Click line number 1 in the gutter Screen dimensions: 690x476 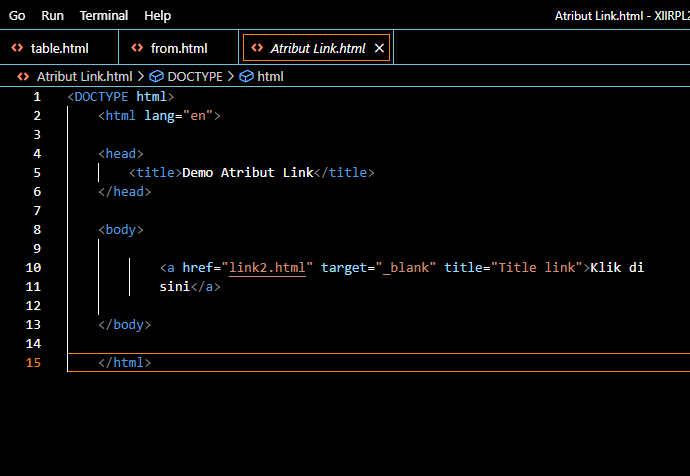tap(37, 97)
